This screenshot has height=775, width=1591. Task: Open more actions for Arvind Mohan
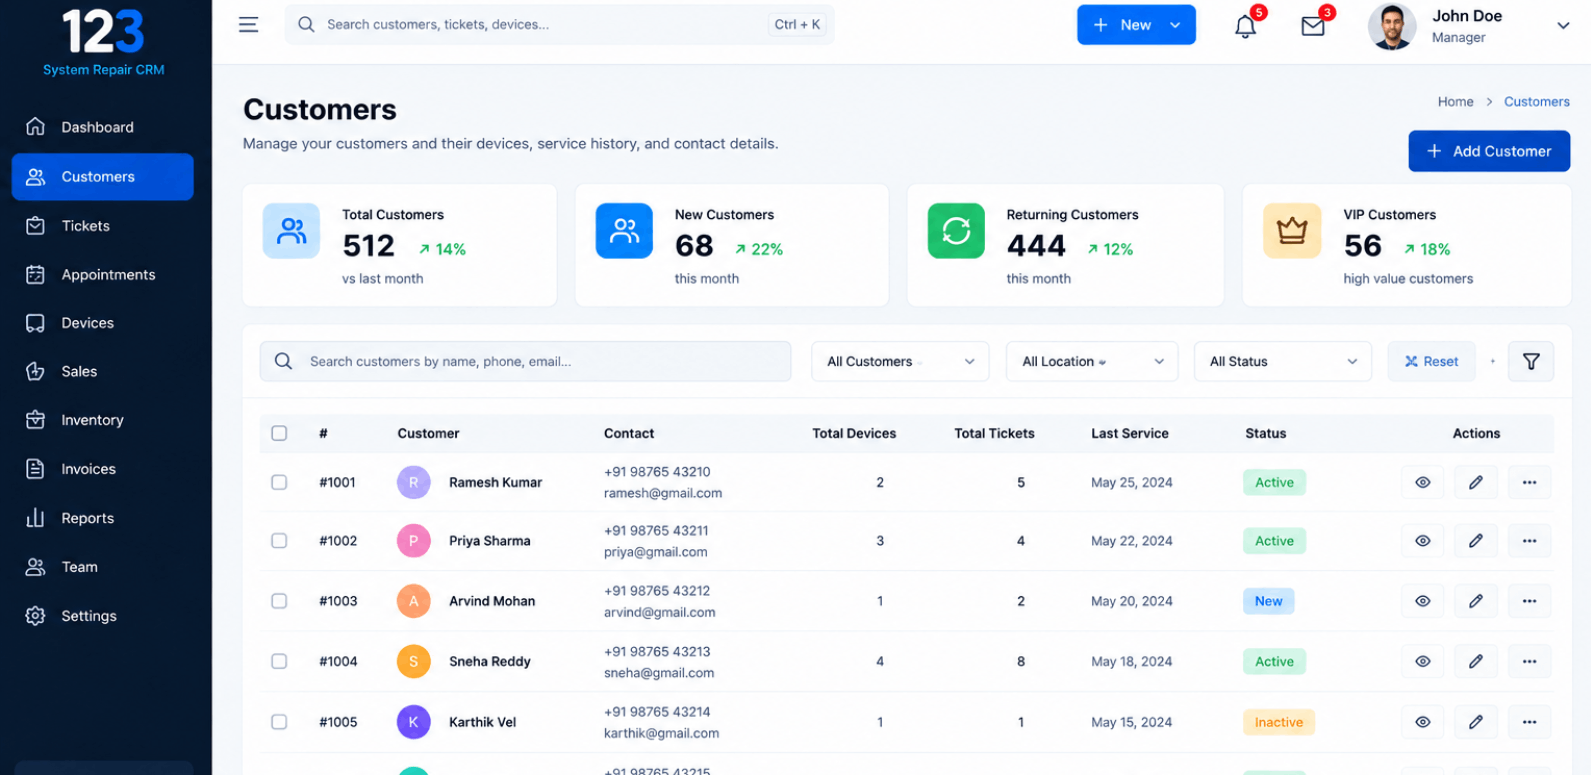[1529, 601]
